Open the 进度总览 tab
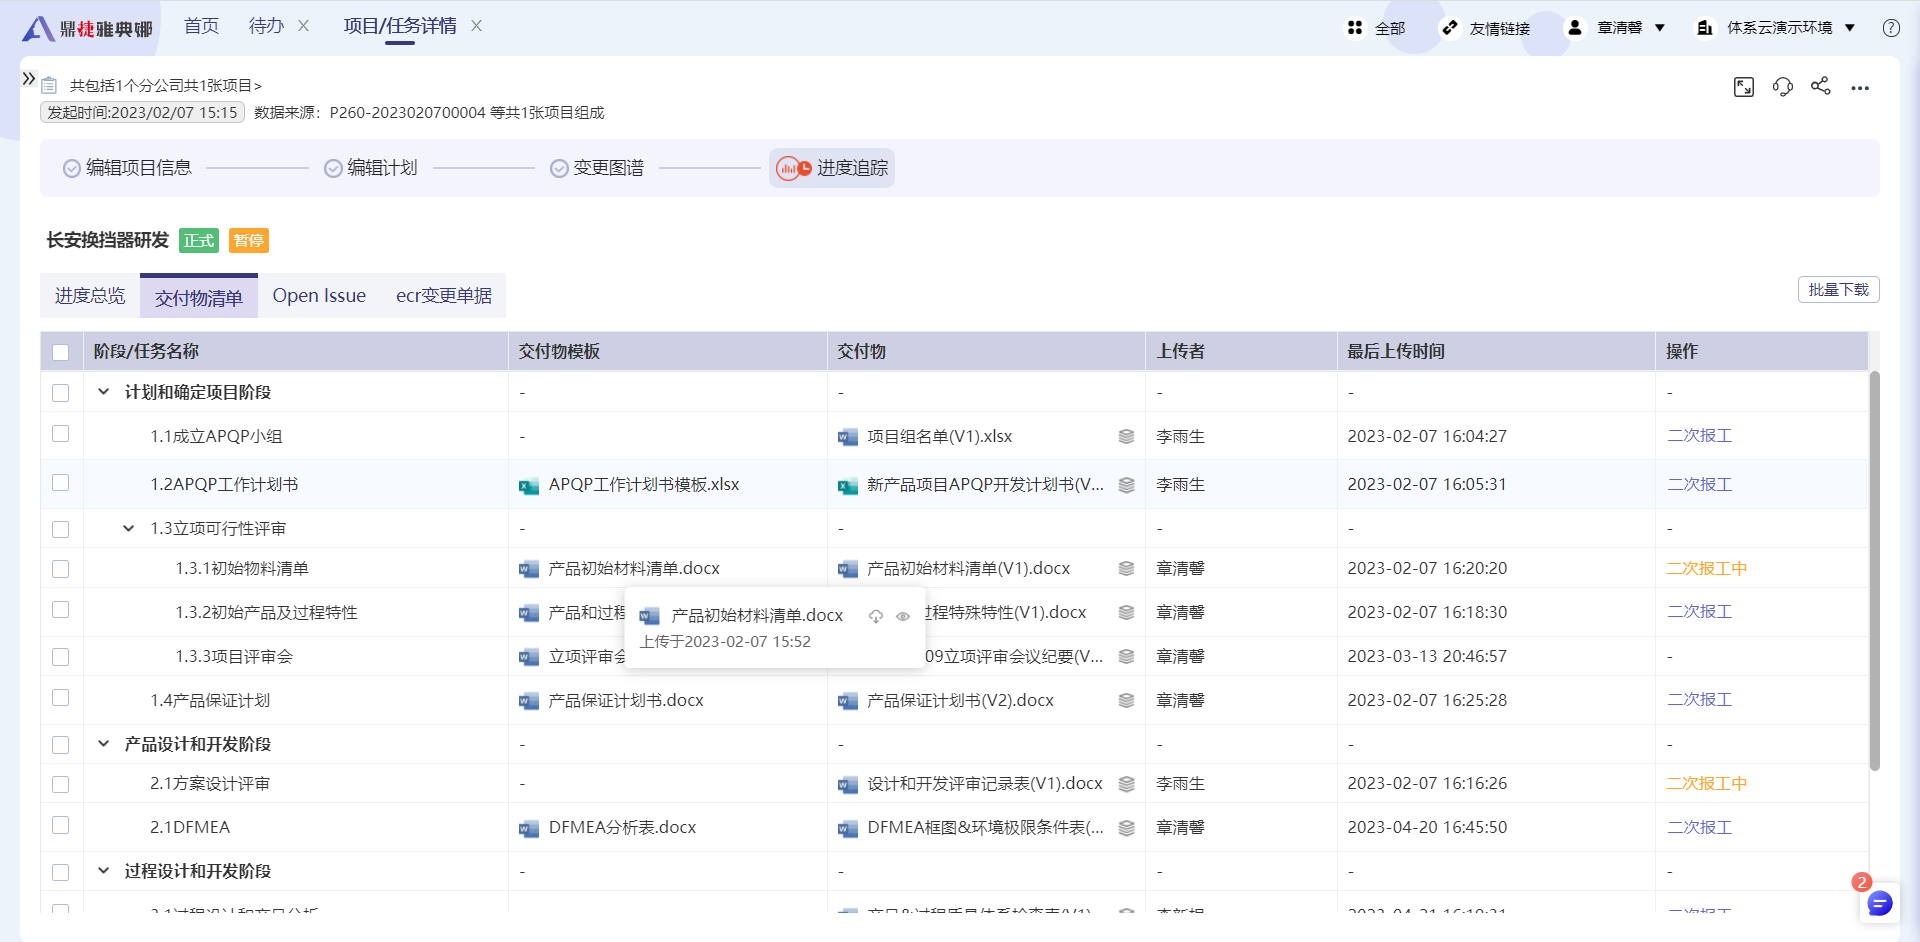 [x=90, y=296]
